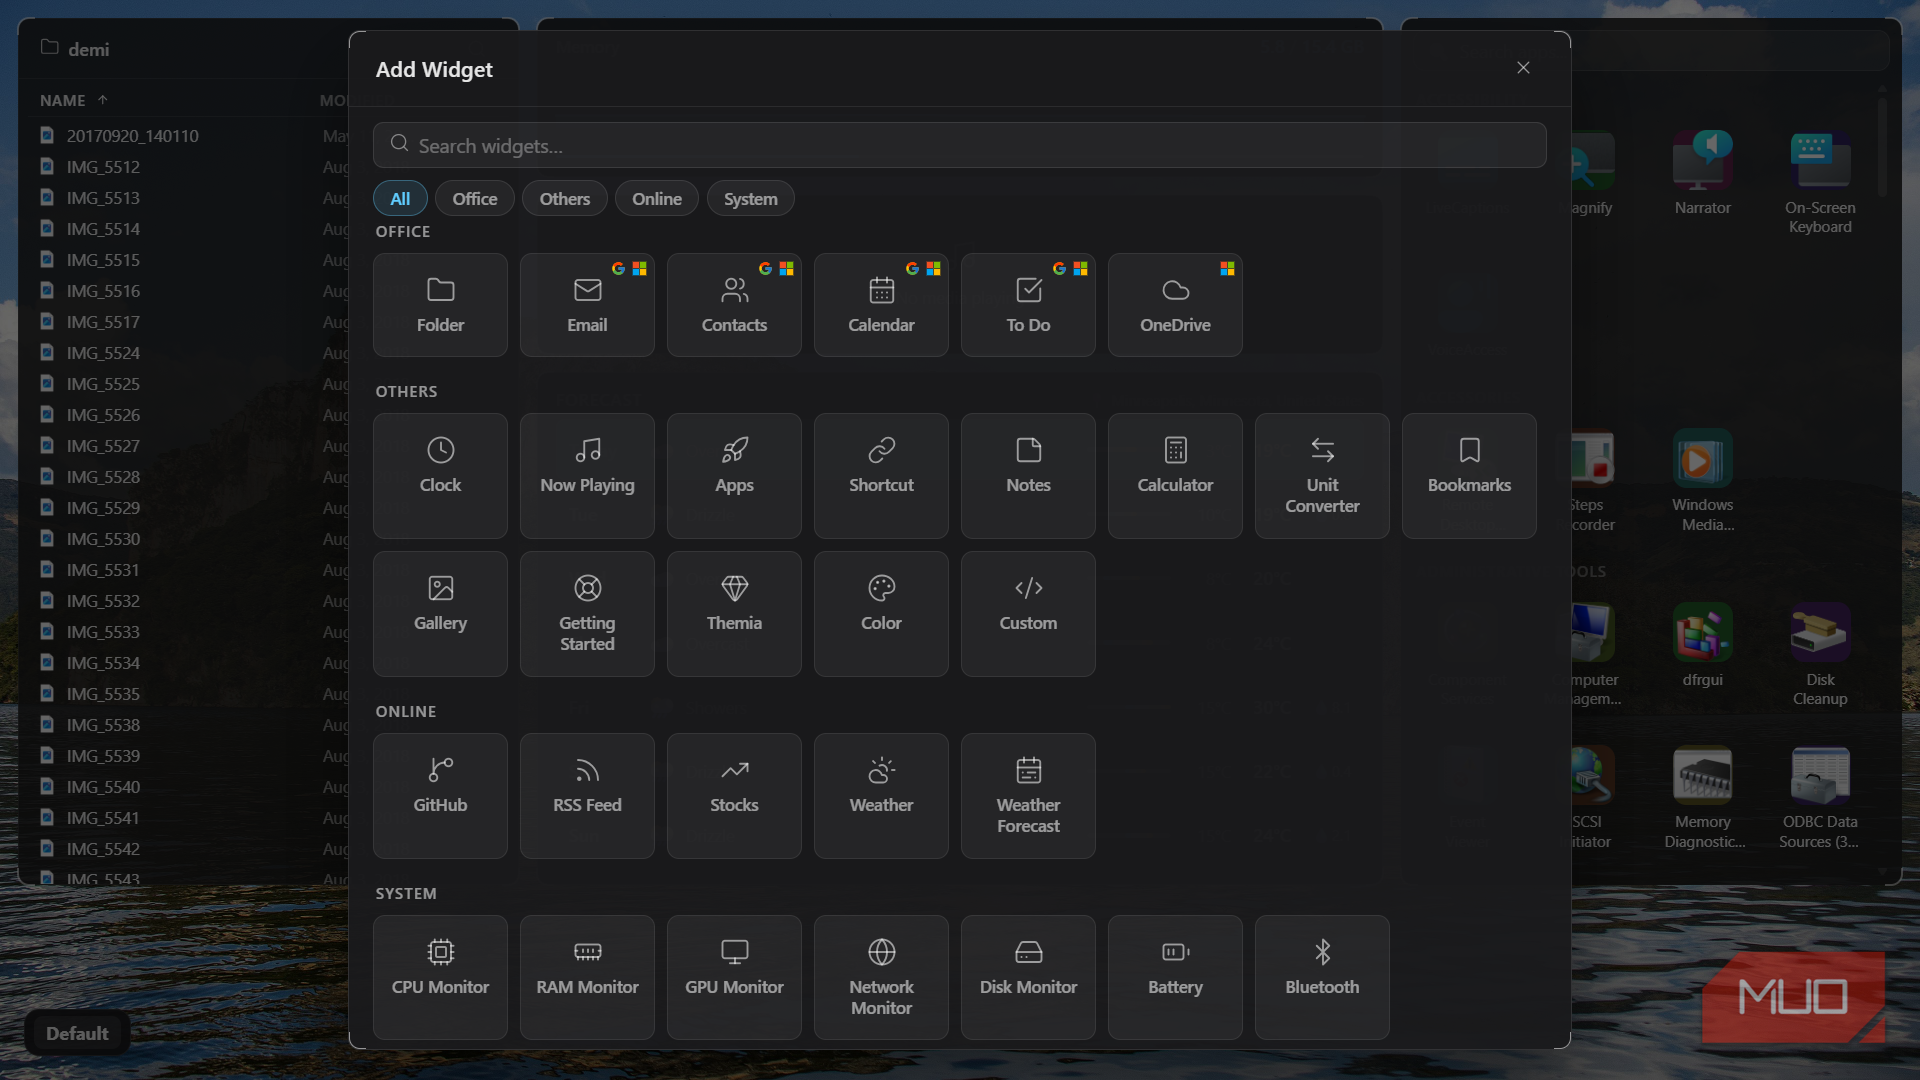Add the GPU Monitor widget
This screenshot has width=1920, height=1080.
[x=734, y=978]
